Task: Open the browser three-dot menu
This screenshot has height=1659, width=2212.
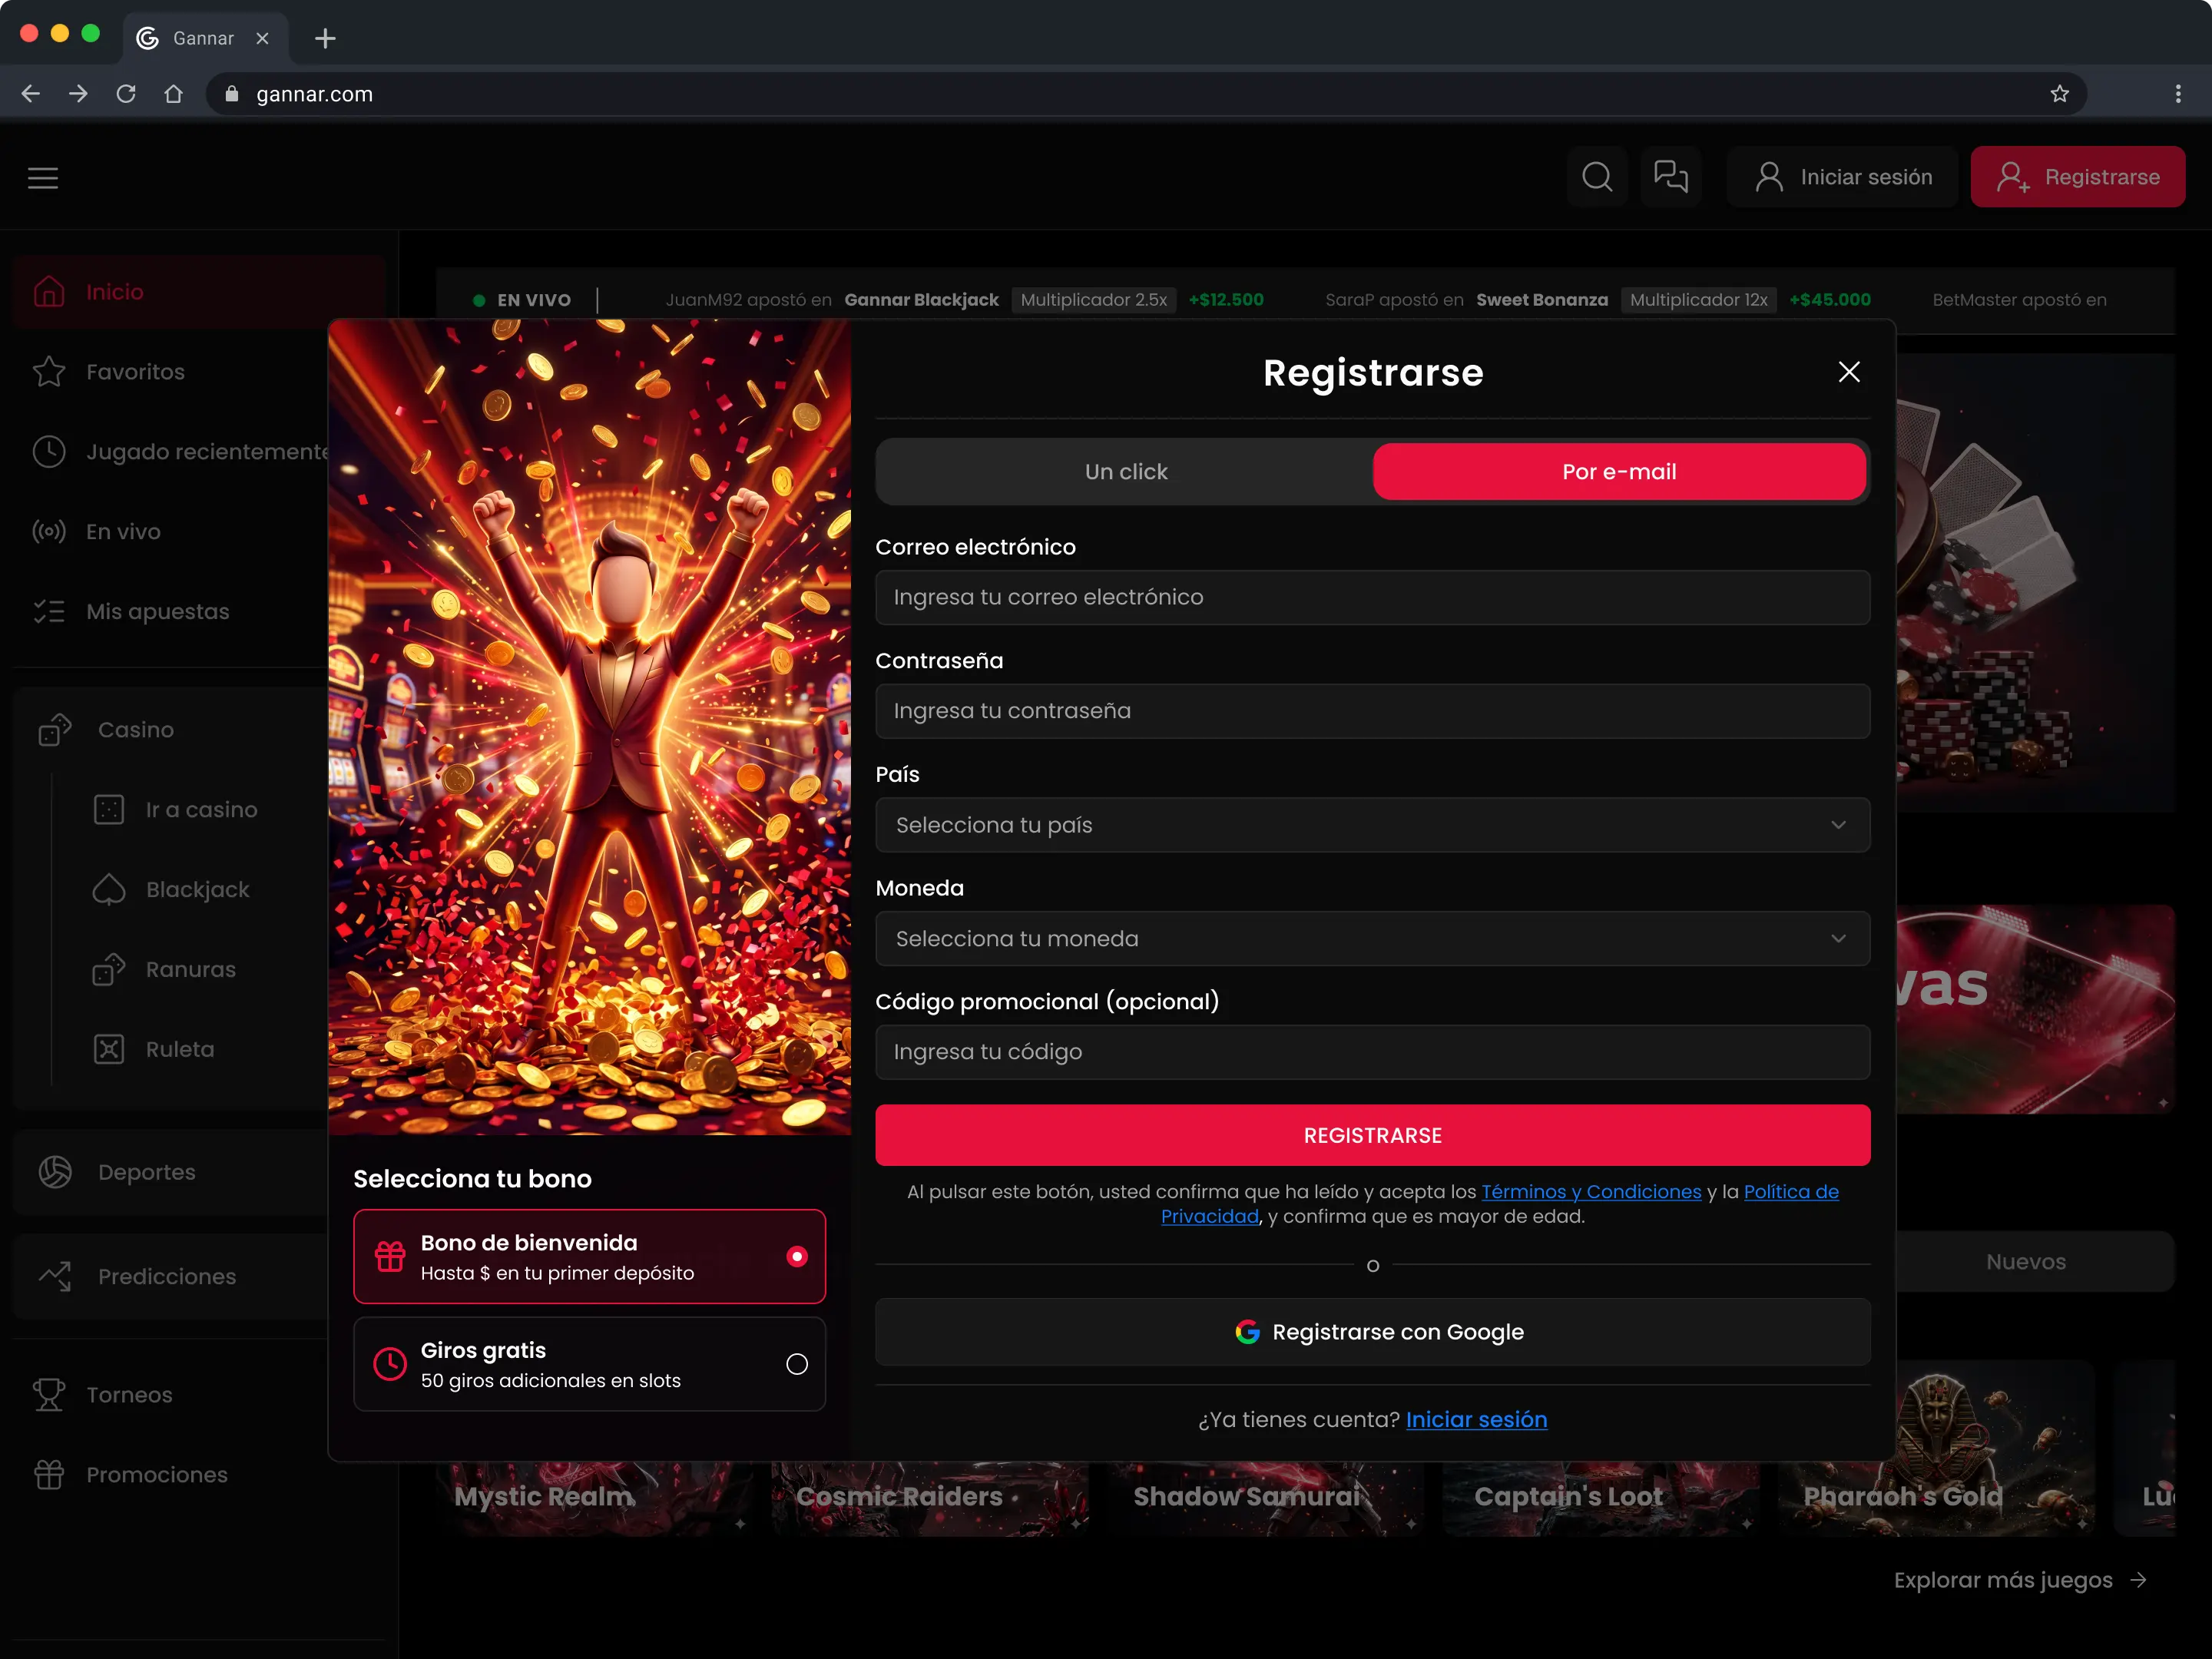Action: tap(2178, 94)
